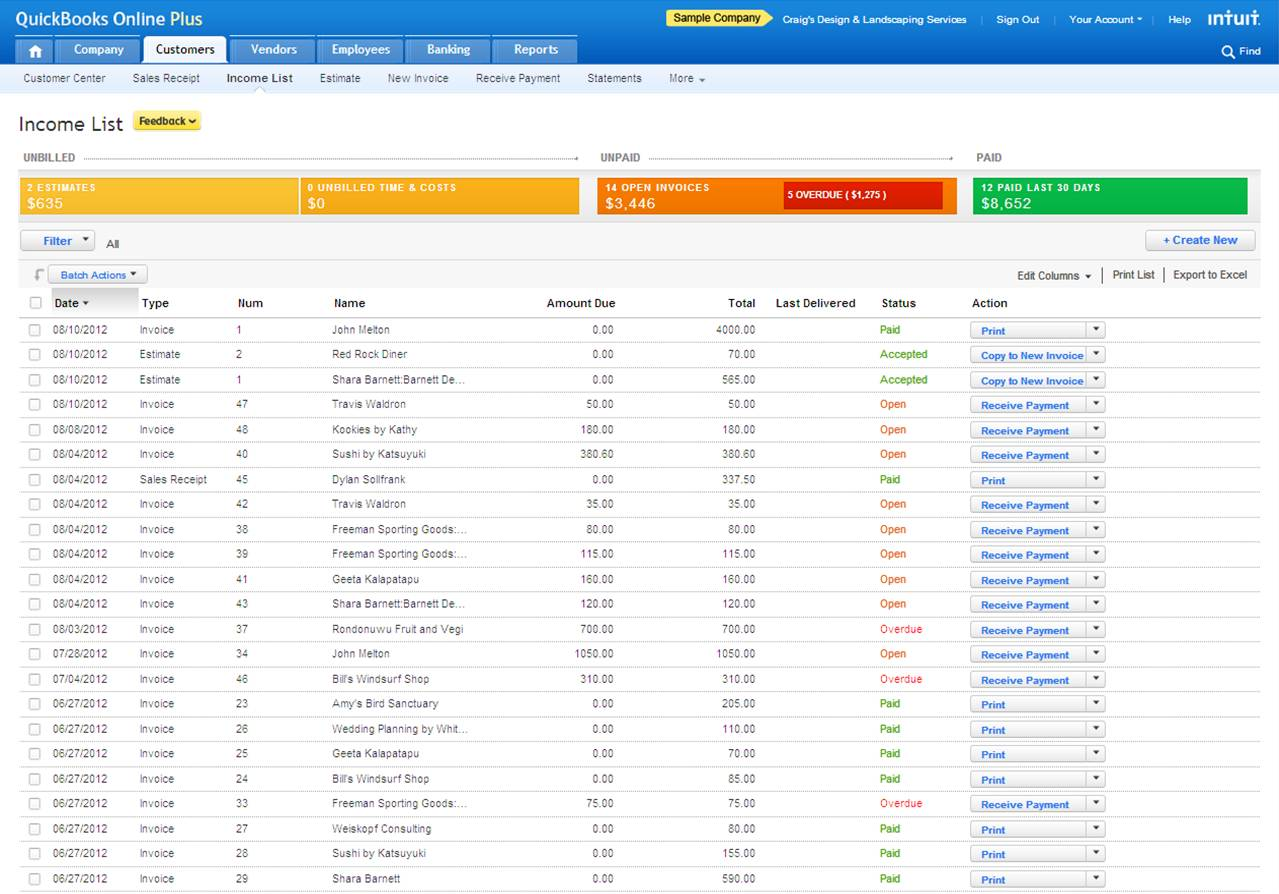The width and height of the screenshot is (1279, 894).
Task: Switch to the Company tab
Action: (98, 50)
